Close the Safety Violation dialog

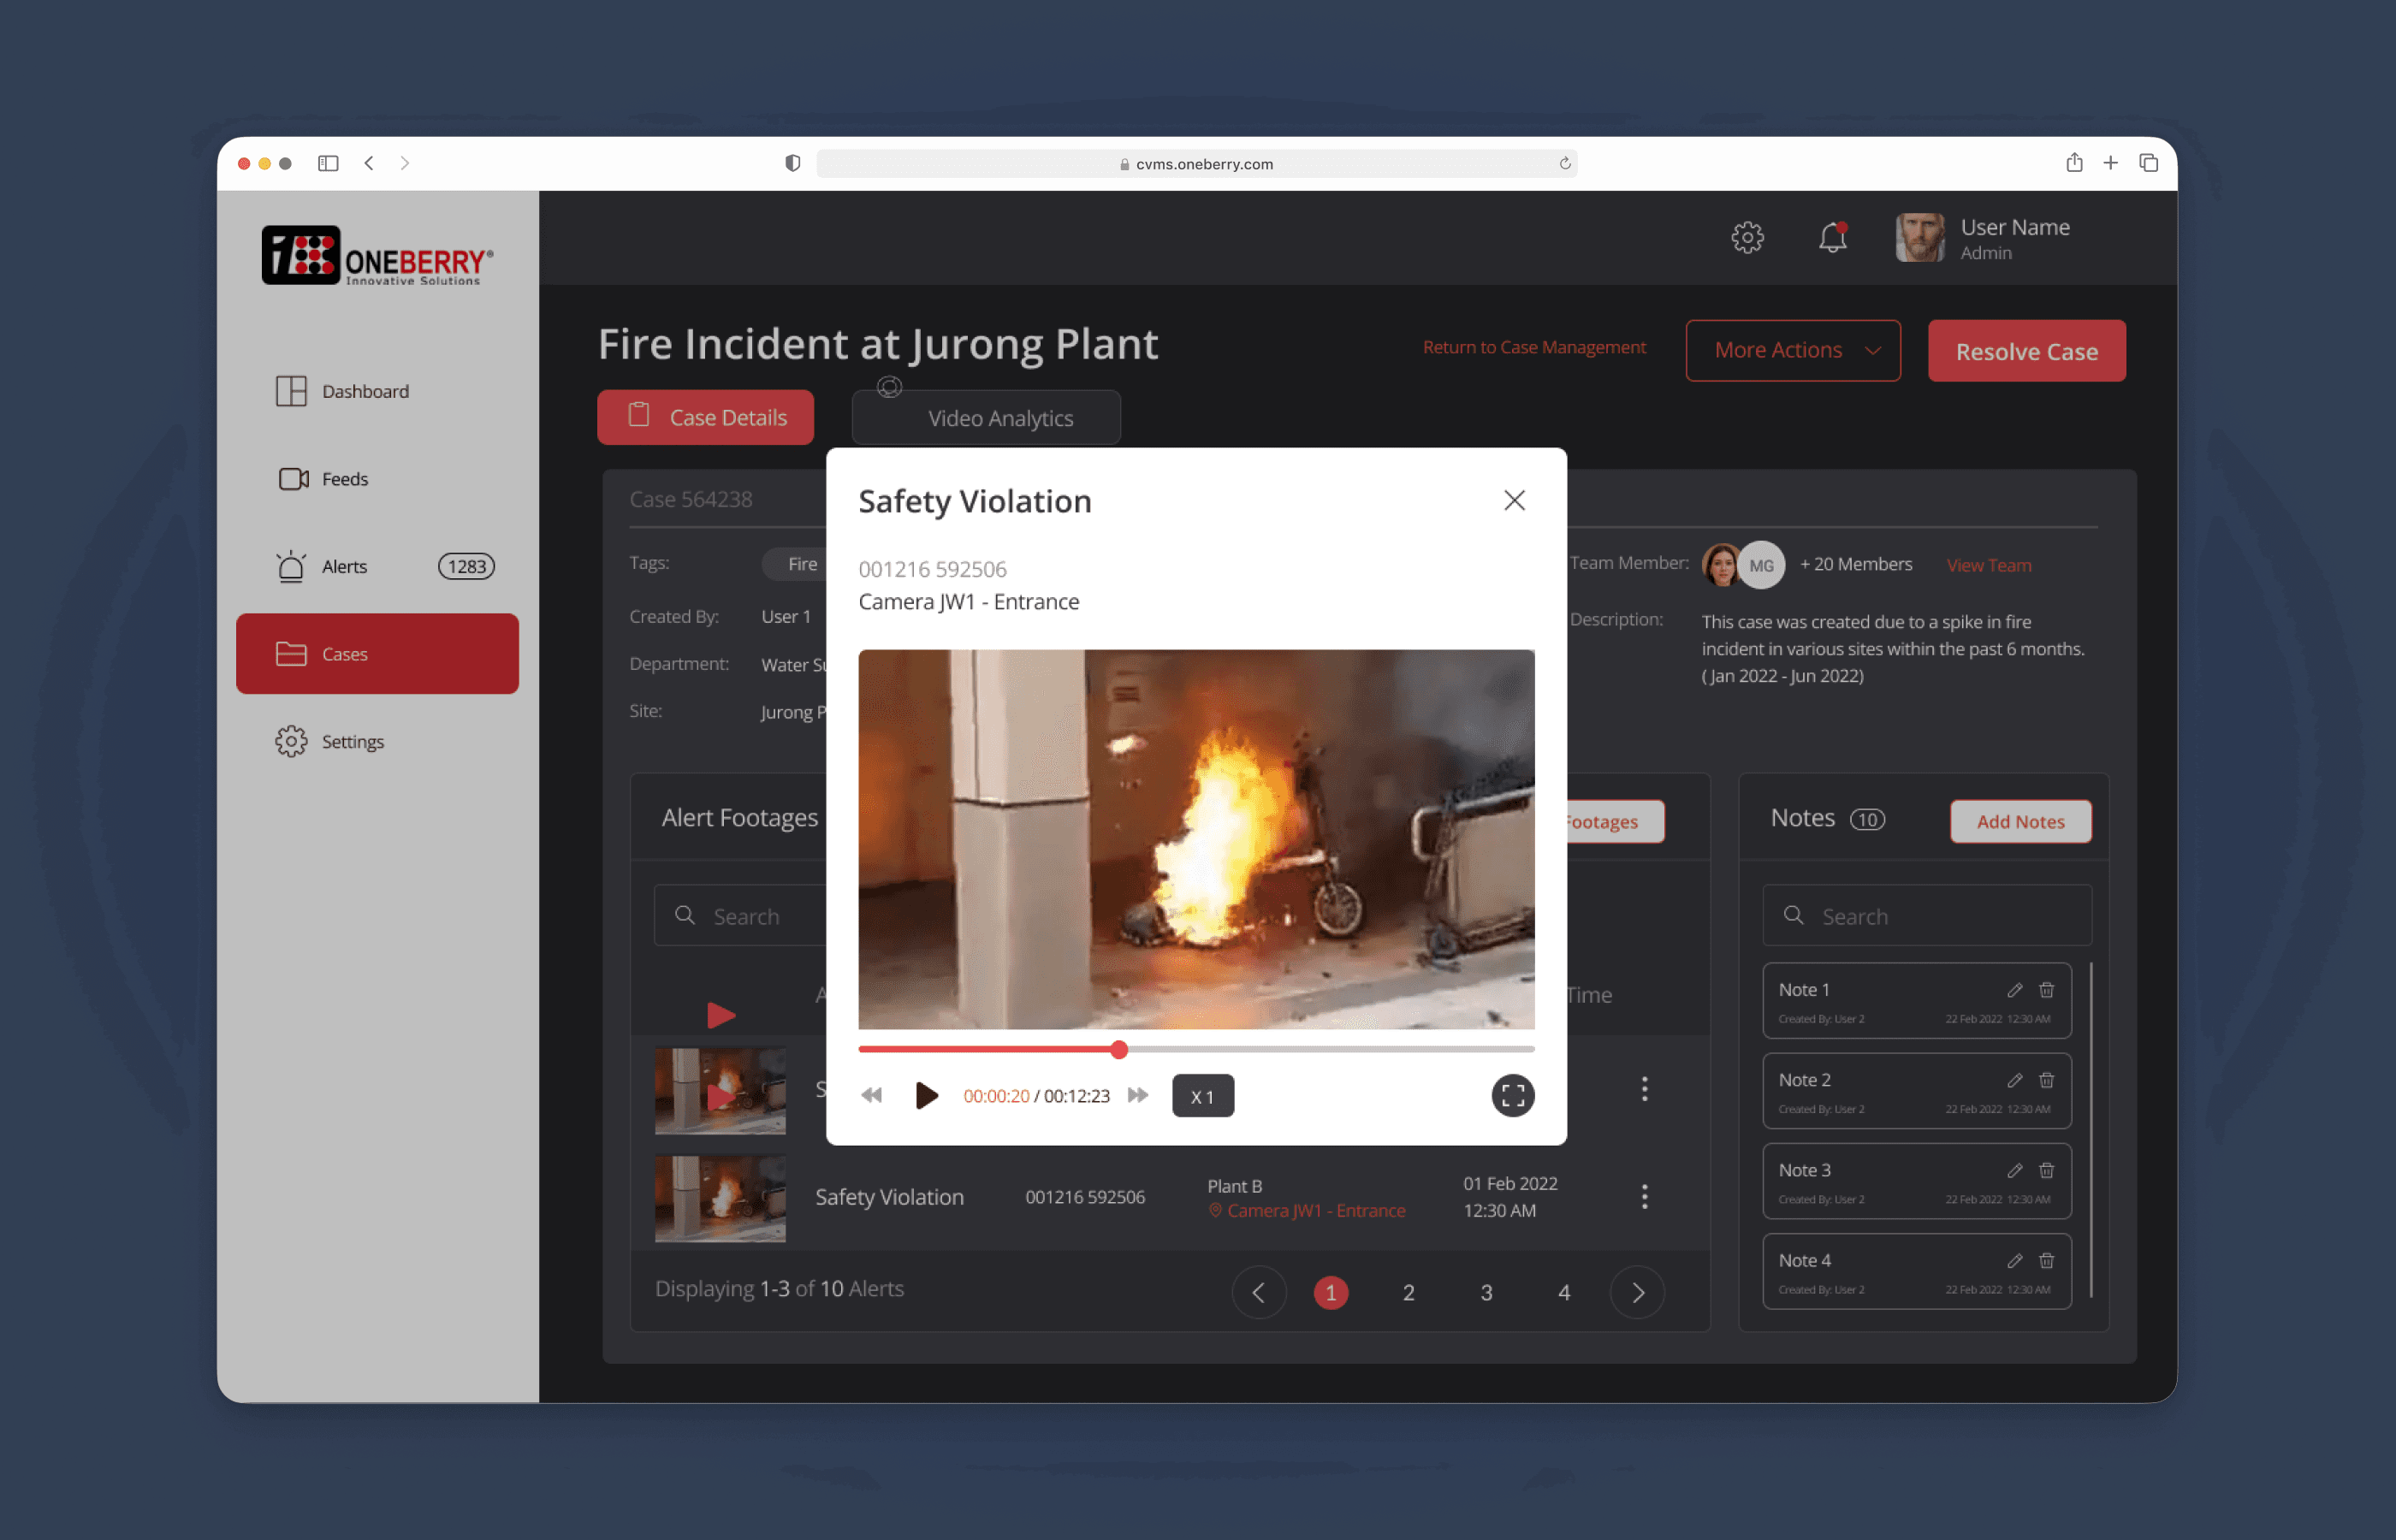pyautogui.click(x=1514, y=500)
